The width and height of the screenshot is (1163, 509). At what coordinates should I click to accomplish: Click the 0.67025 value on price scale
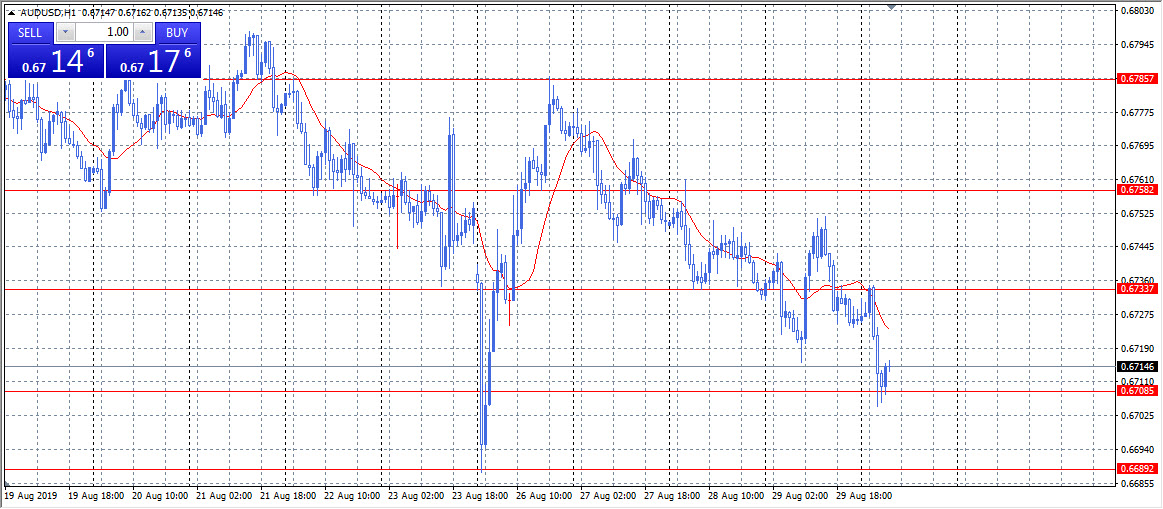pos(1138,416)
